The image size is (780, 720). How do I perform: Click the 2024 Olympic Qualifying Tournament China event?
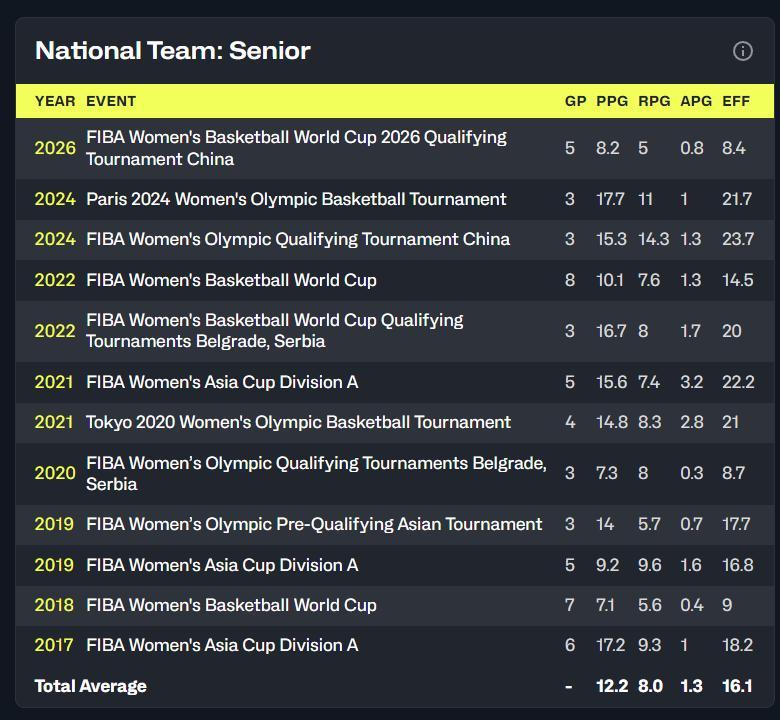[298, 239]
